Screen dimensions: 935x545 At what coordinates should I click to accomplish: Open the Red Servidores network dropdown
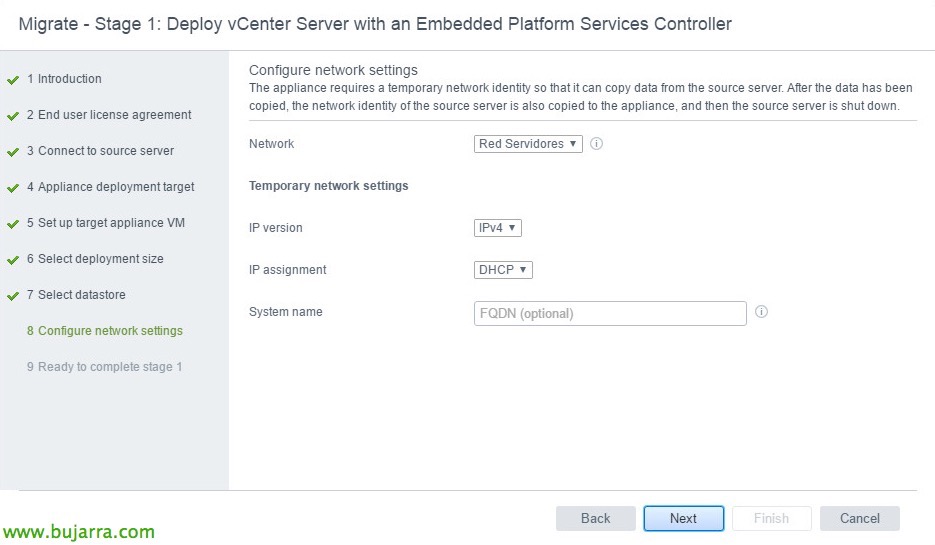[528, 144]
